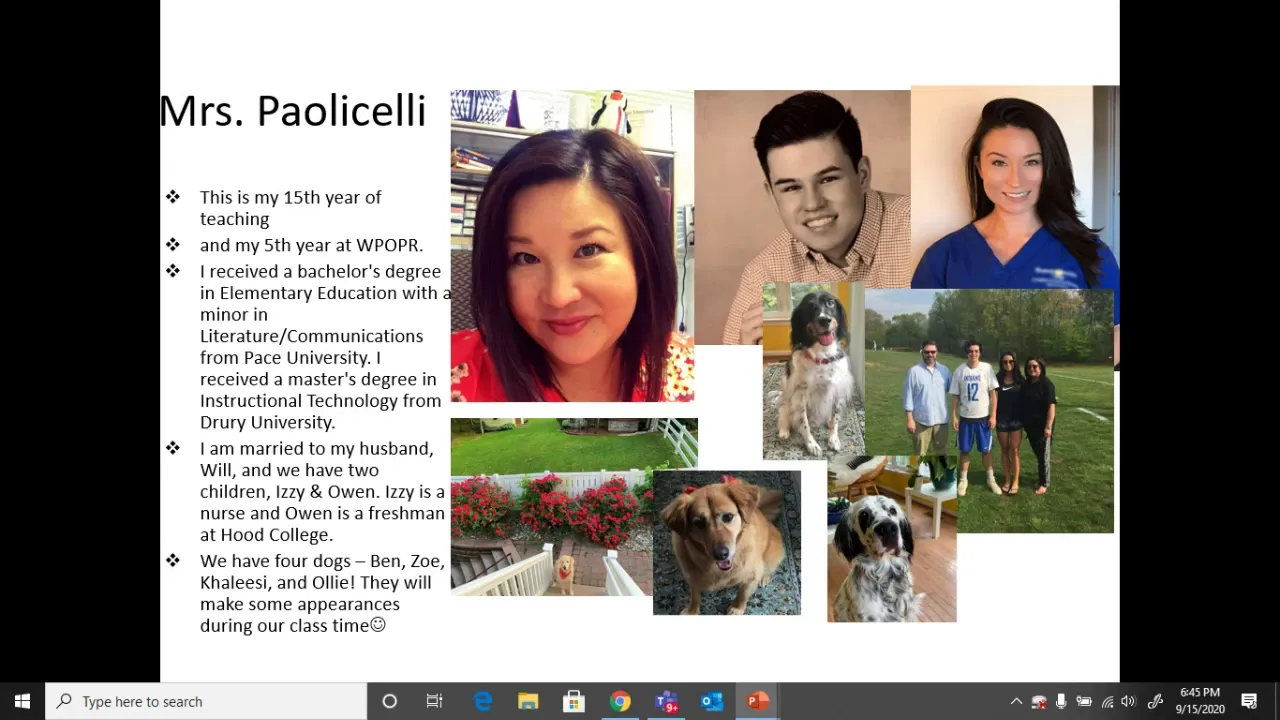Click 'This is my 15th year of teaching'

[x=290, y=208]
